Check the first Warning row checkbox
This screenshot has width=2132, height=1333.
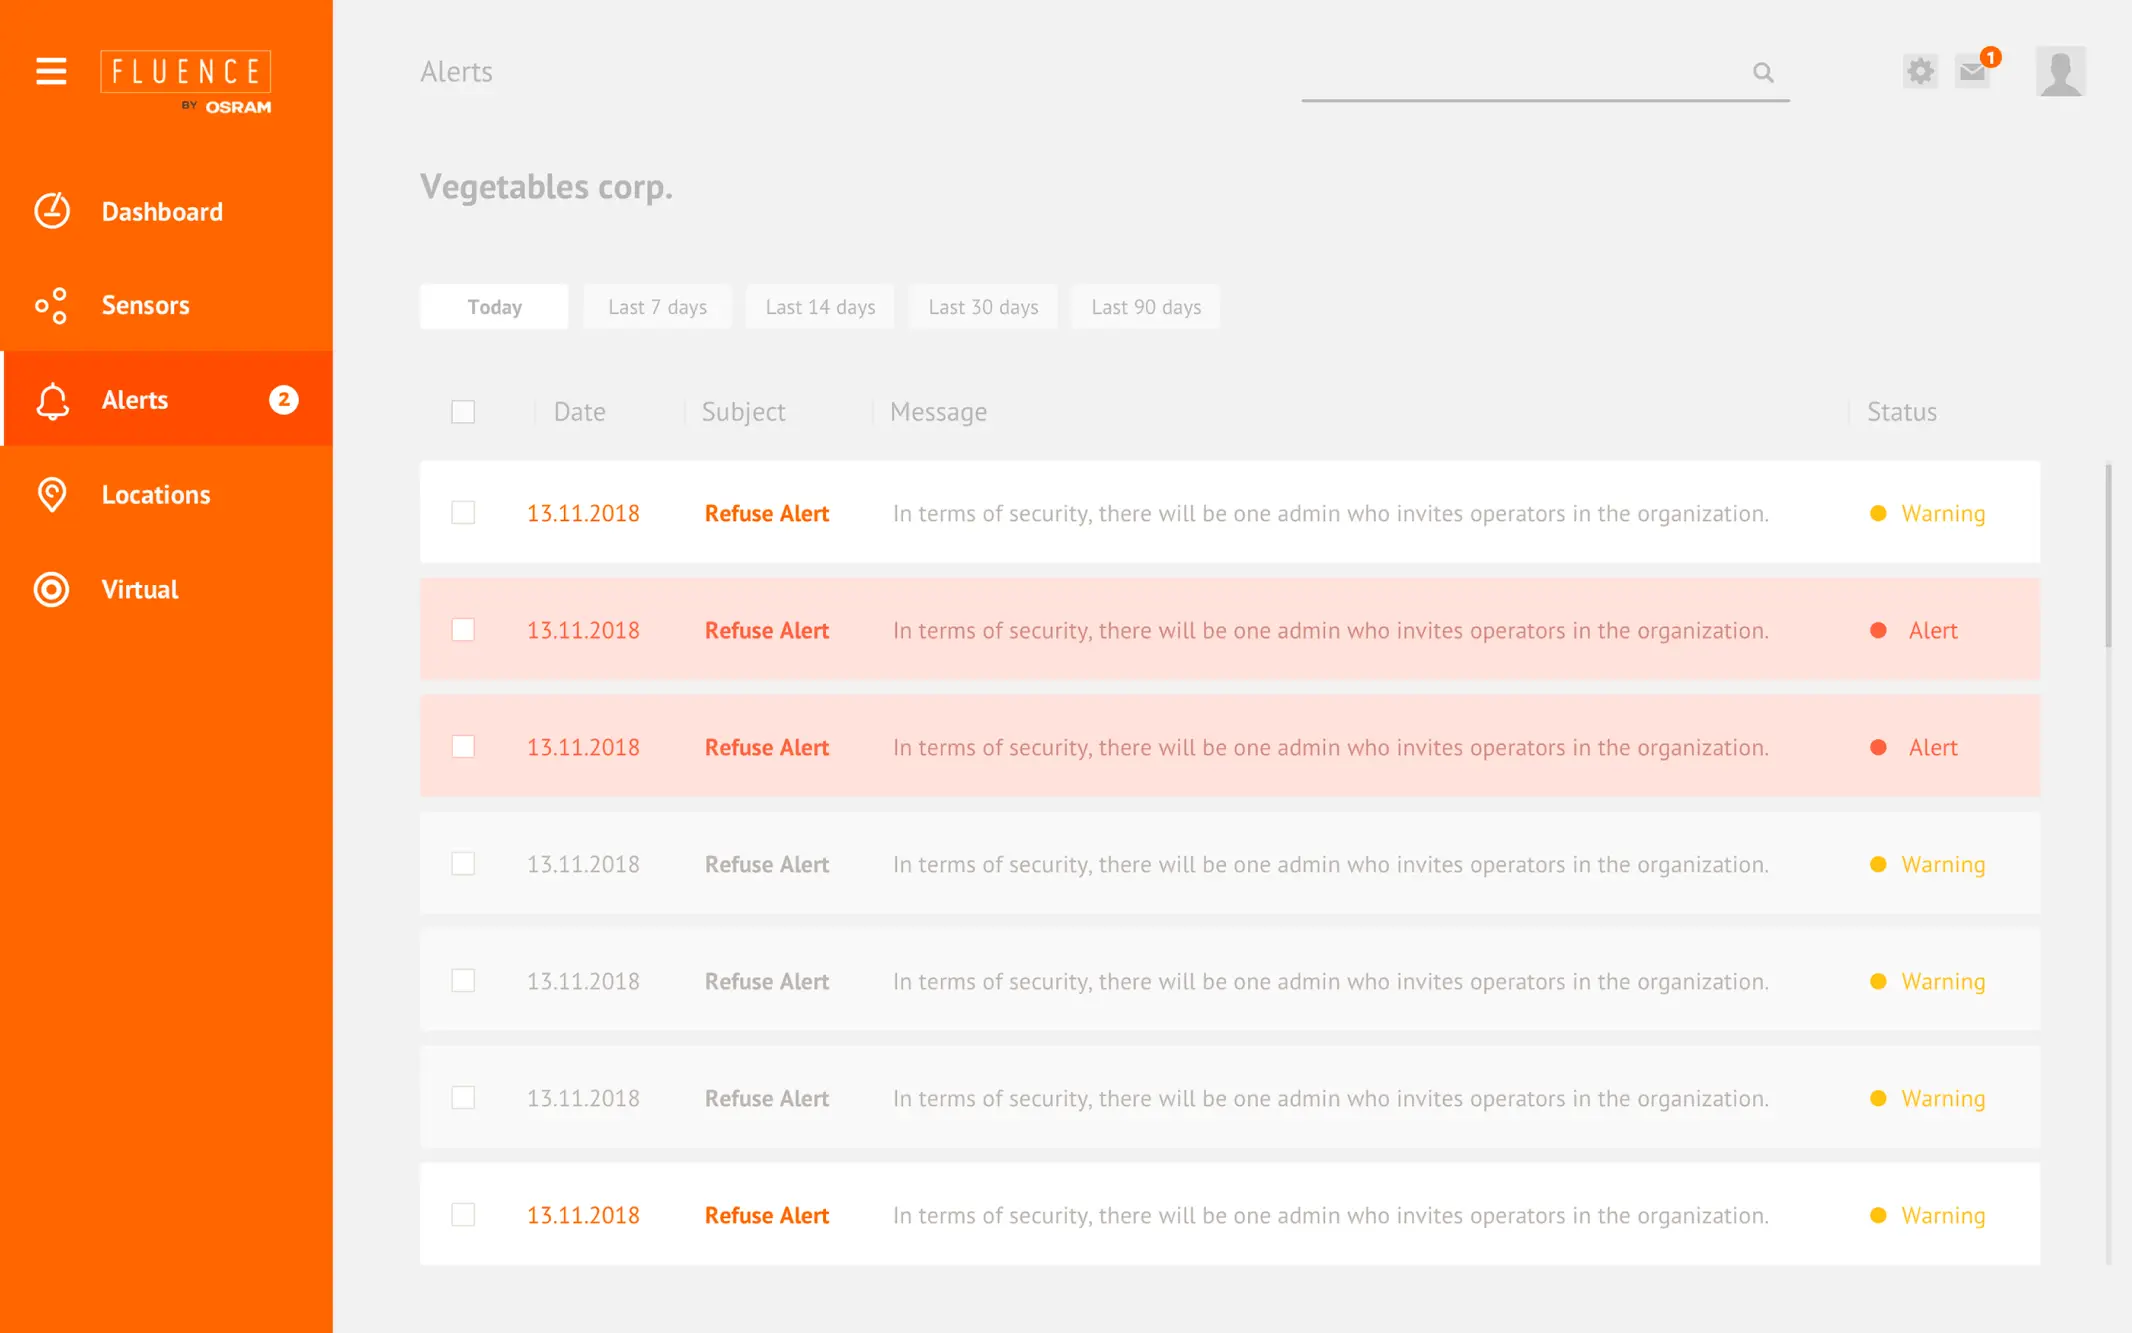coord(463,513)
